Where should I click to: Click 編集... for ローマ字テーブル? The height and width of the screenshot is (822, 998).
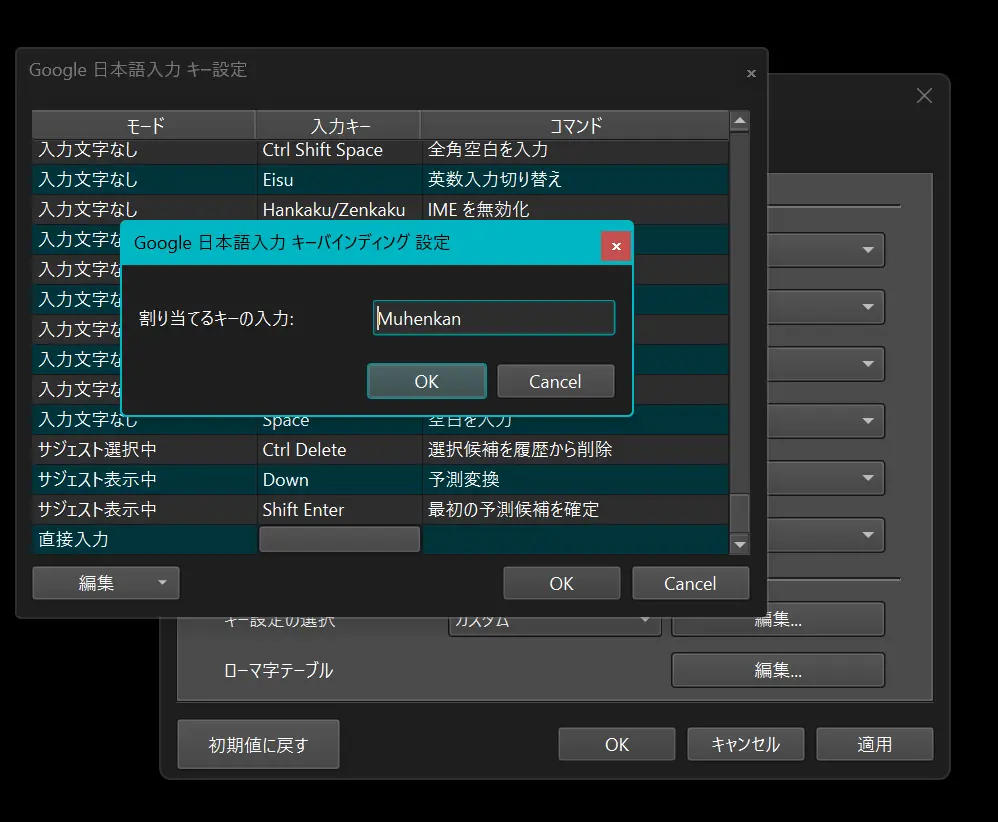click(778, 670)
